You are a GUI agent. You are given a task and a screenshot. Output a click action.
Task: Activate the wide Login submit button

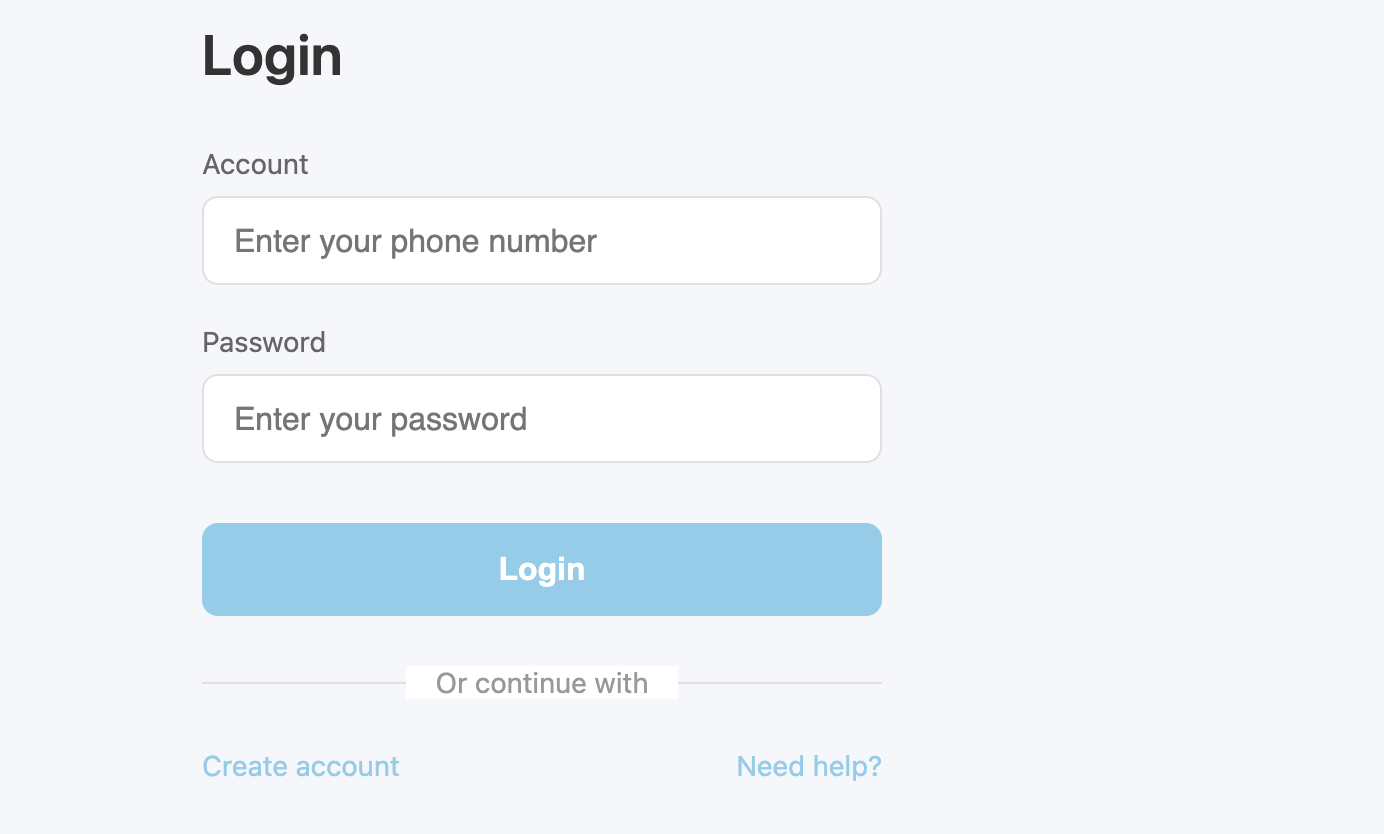tap(541, 569)
